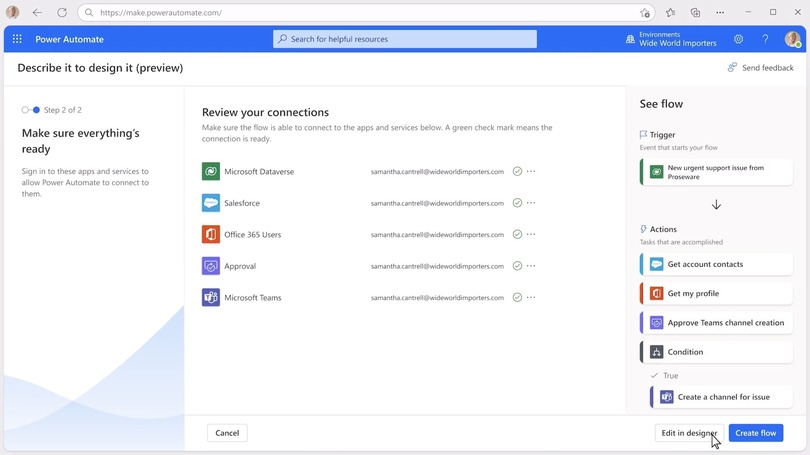Click the Send feedback link

pos(760,68)
